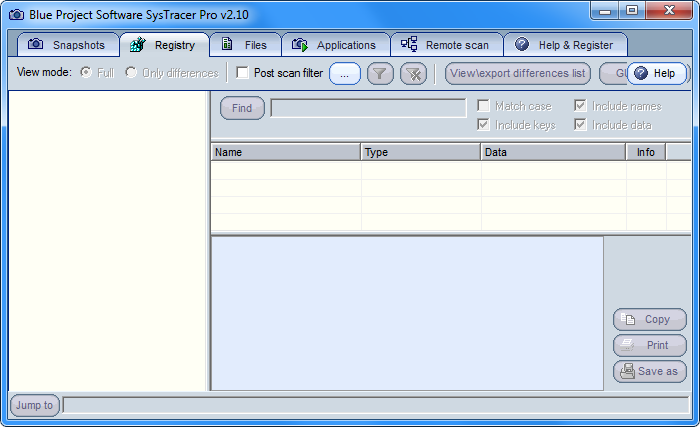
Task: Select Only differences view mode
Action: coord(131,72)
